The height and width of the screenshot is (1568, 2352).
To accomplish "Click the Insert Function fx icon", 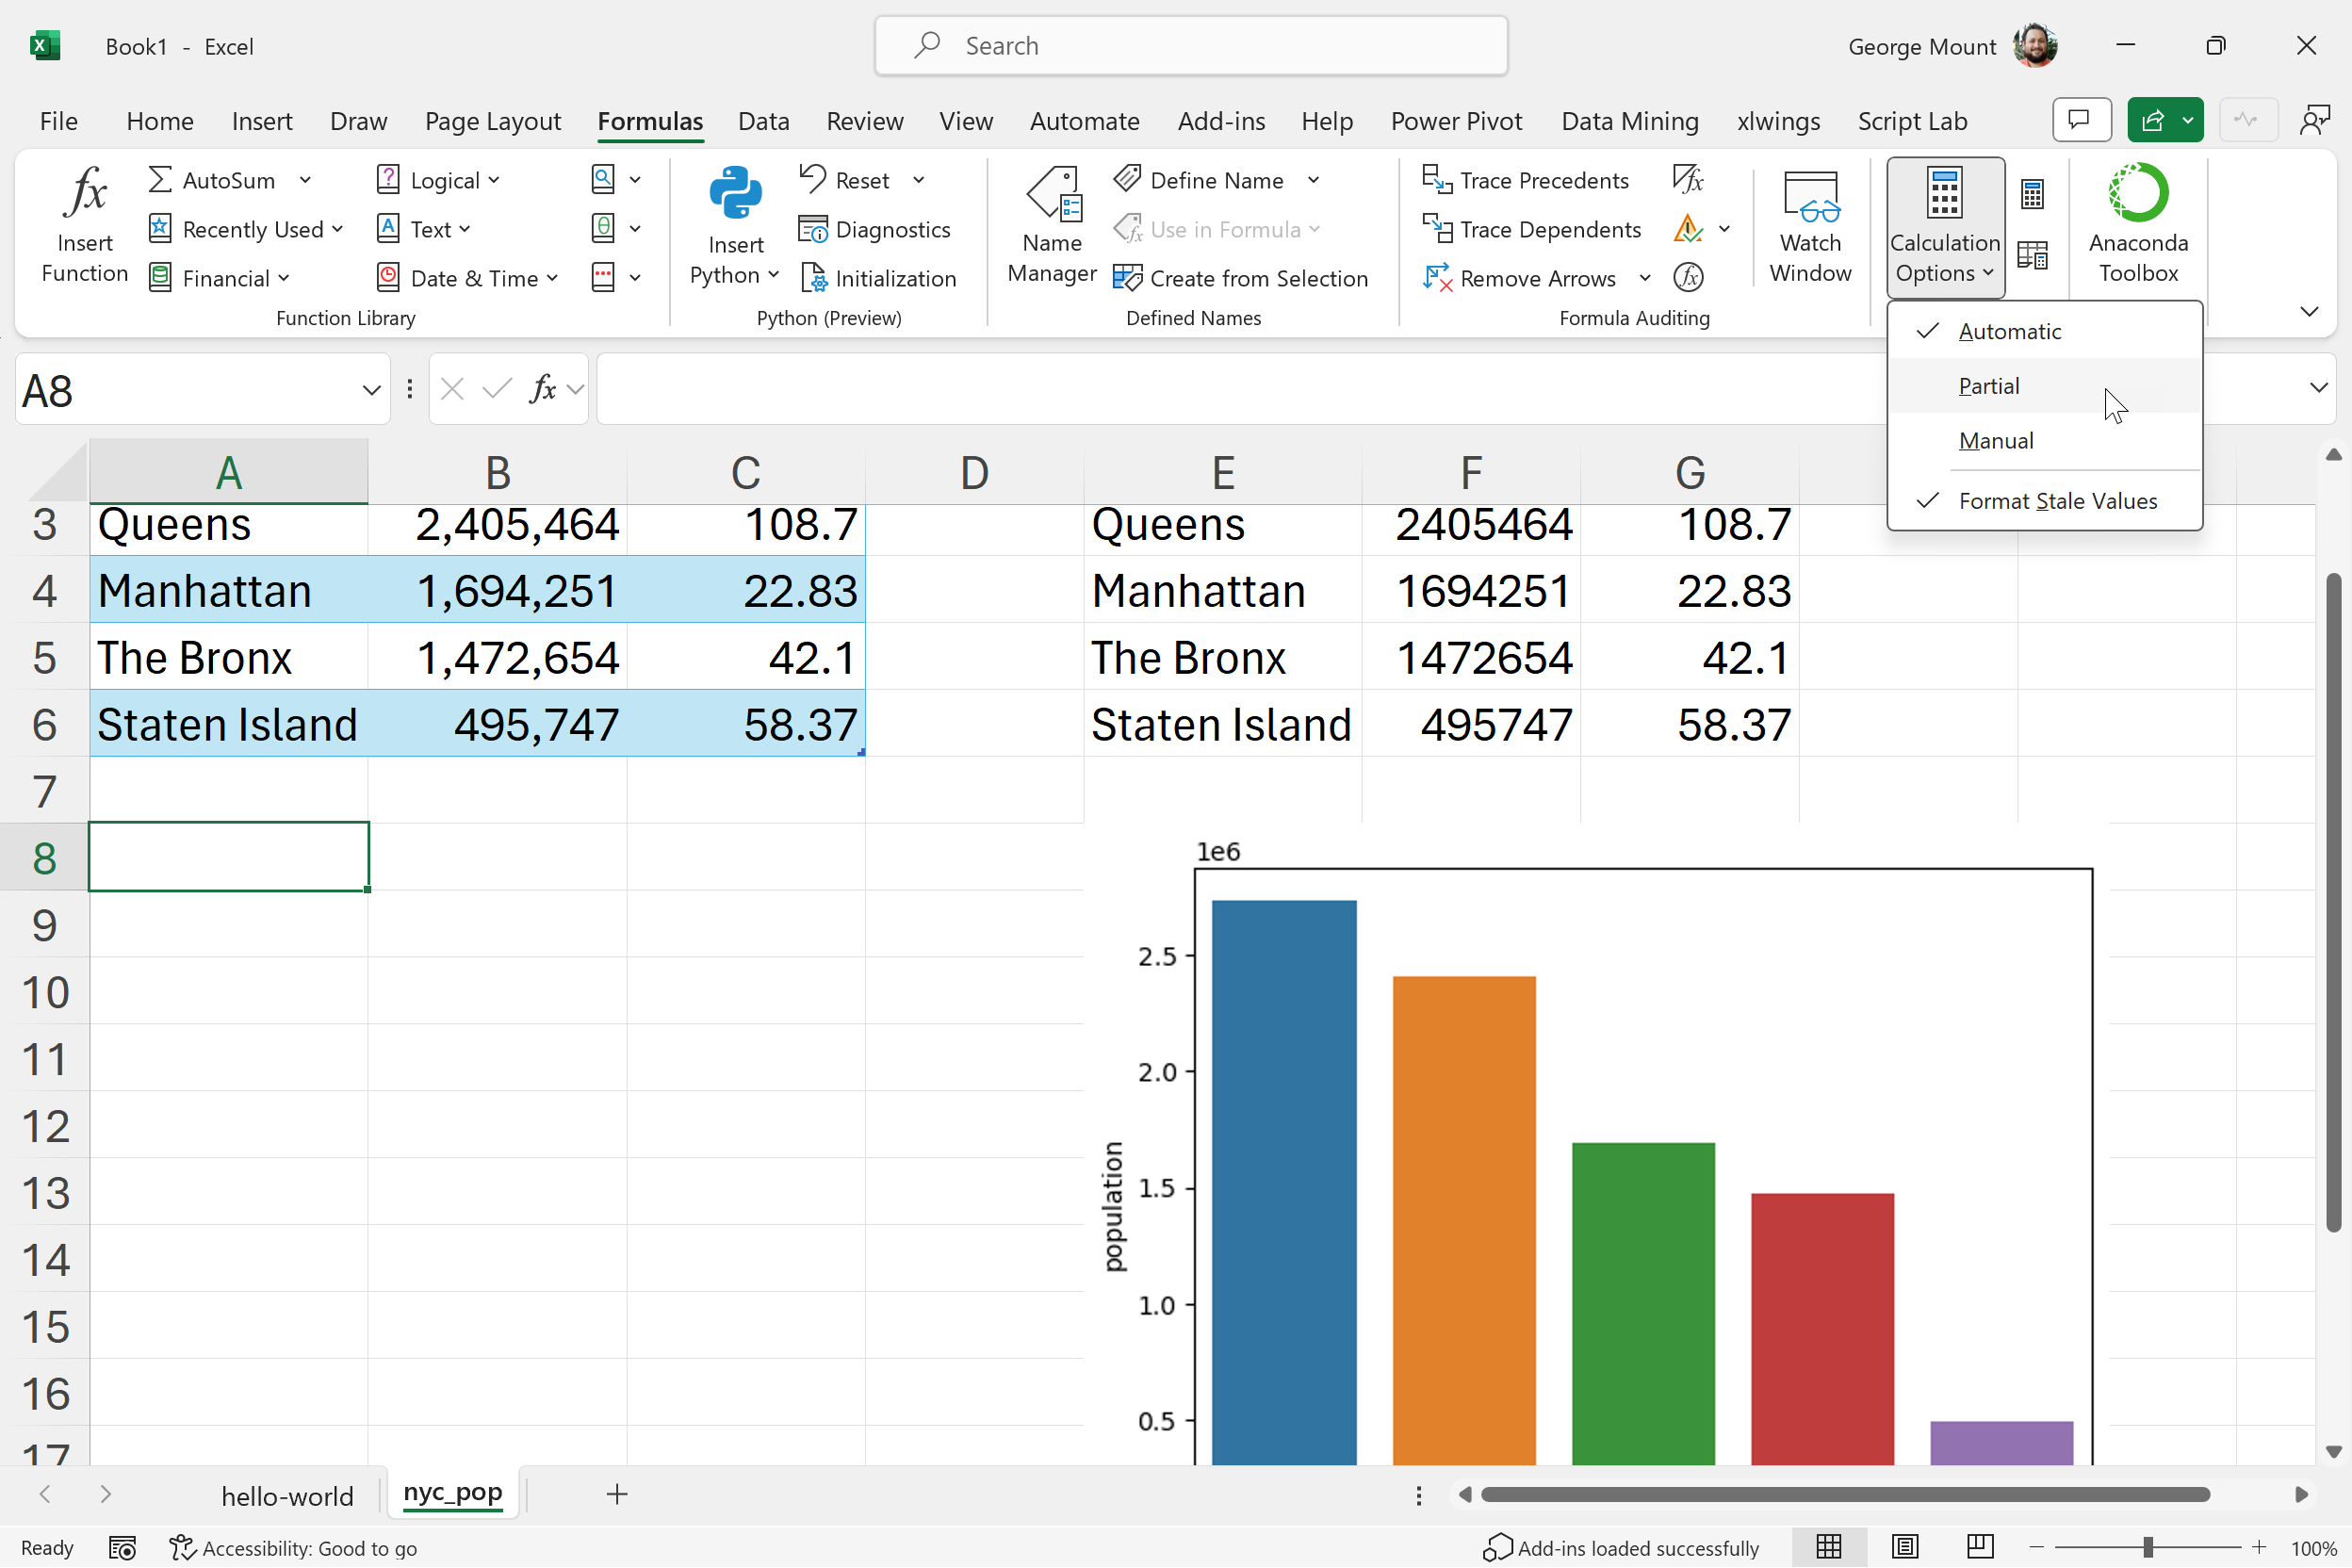I will point(85,192).
